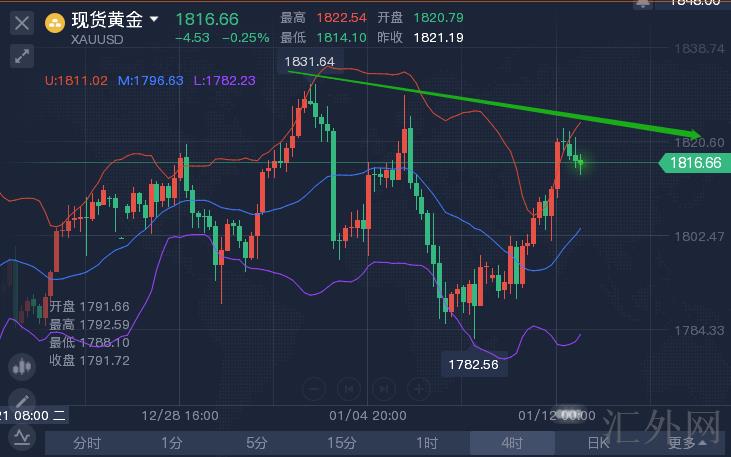Switch to 日K daily chart tab

(597, 442)
